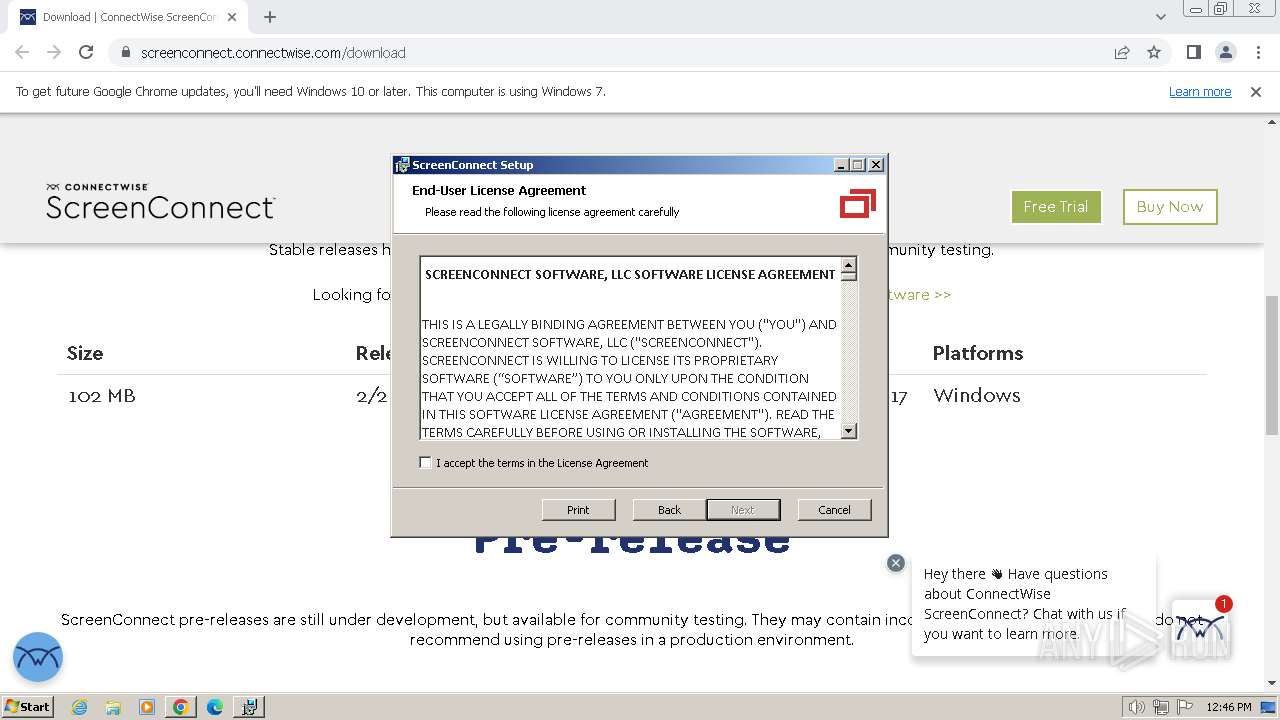Click the ConnectWise ScreenConnect logo

[160, 201]
